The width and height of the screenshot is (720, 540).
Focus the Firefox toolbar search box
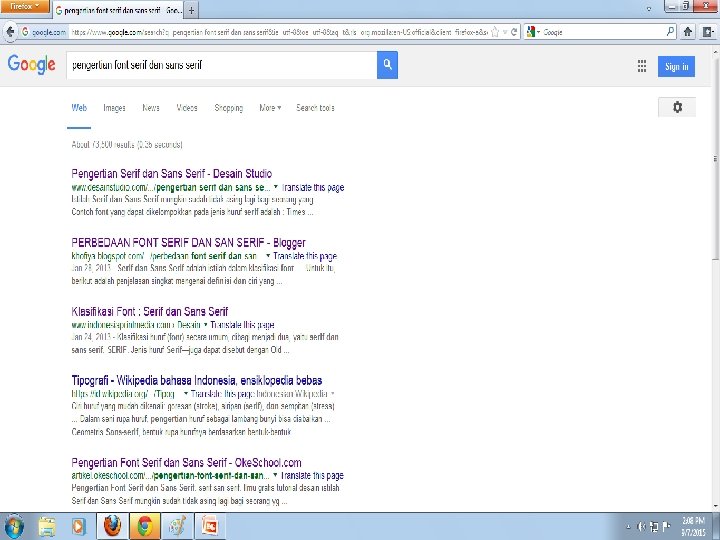(x=603, y=32)
